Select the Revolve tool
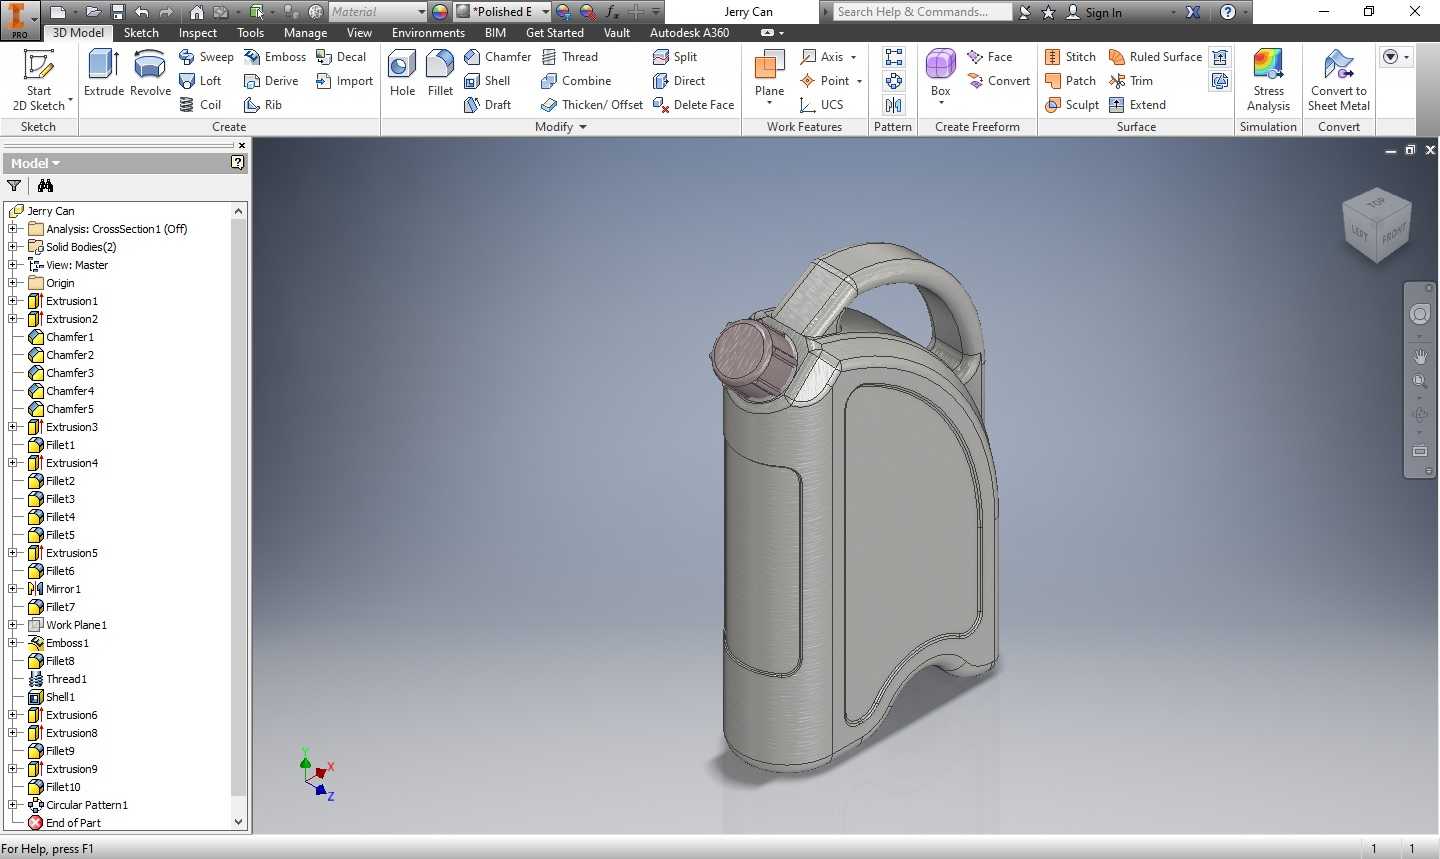Screen dimensions: 1440x859 coord(150,74)
